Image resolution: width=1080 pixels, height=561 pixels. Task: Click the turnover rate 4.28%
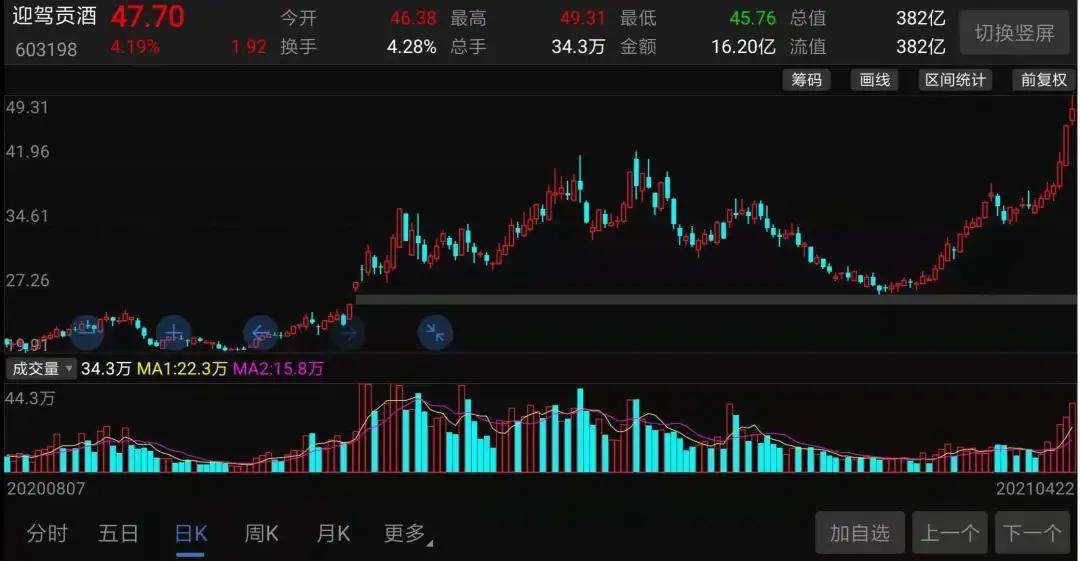click(x=411, y=47)
